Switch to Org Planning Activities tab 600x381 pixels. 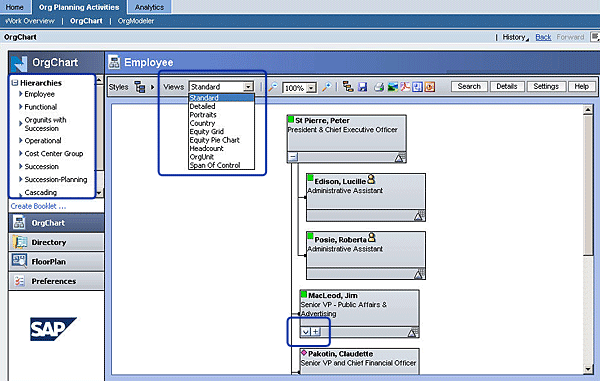point(79,7)
